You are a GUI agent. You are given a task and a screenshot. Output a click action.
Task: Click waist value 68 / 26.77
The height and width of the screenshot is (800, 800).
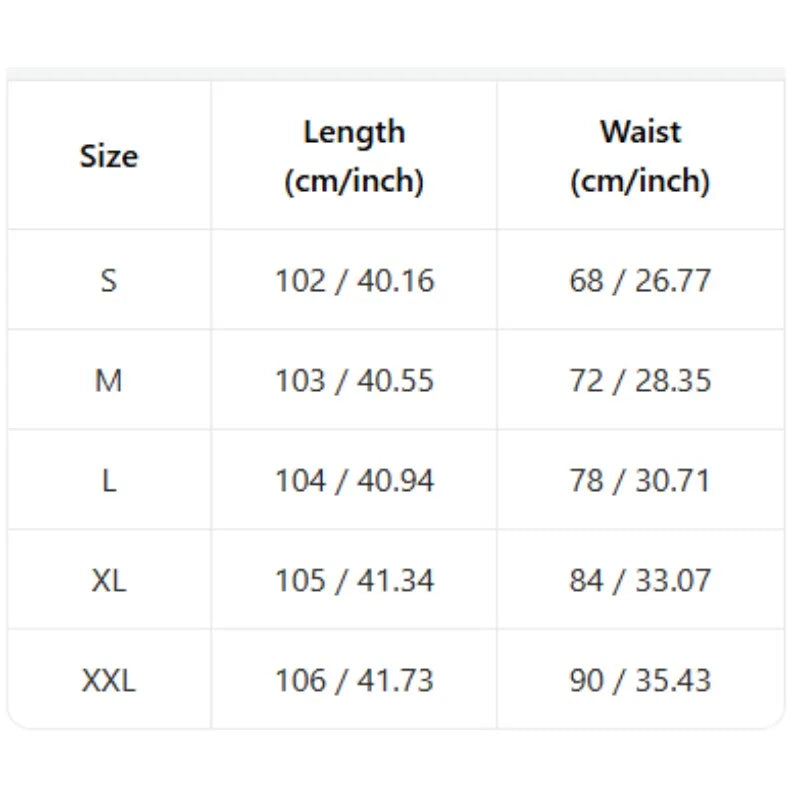(640, 281)
